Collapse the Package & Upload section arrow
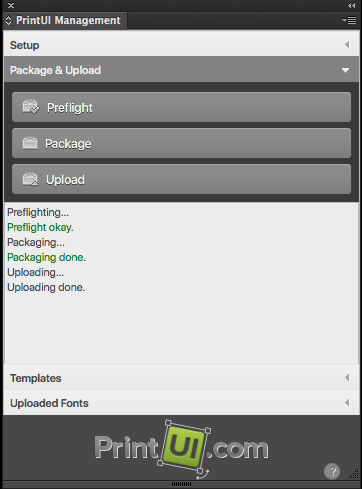 coord(346,70)
